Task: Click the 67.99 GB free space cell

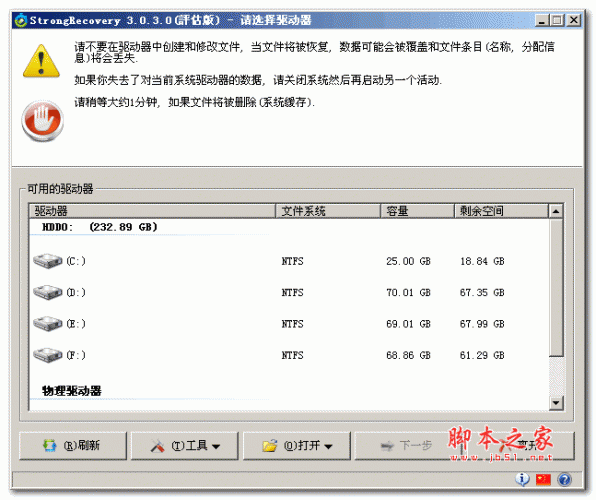Action: (482, 324)
